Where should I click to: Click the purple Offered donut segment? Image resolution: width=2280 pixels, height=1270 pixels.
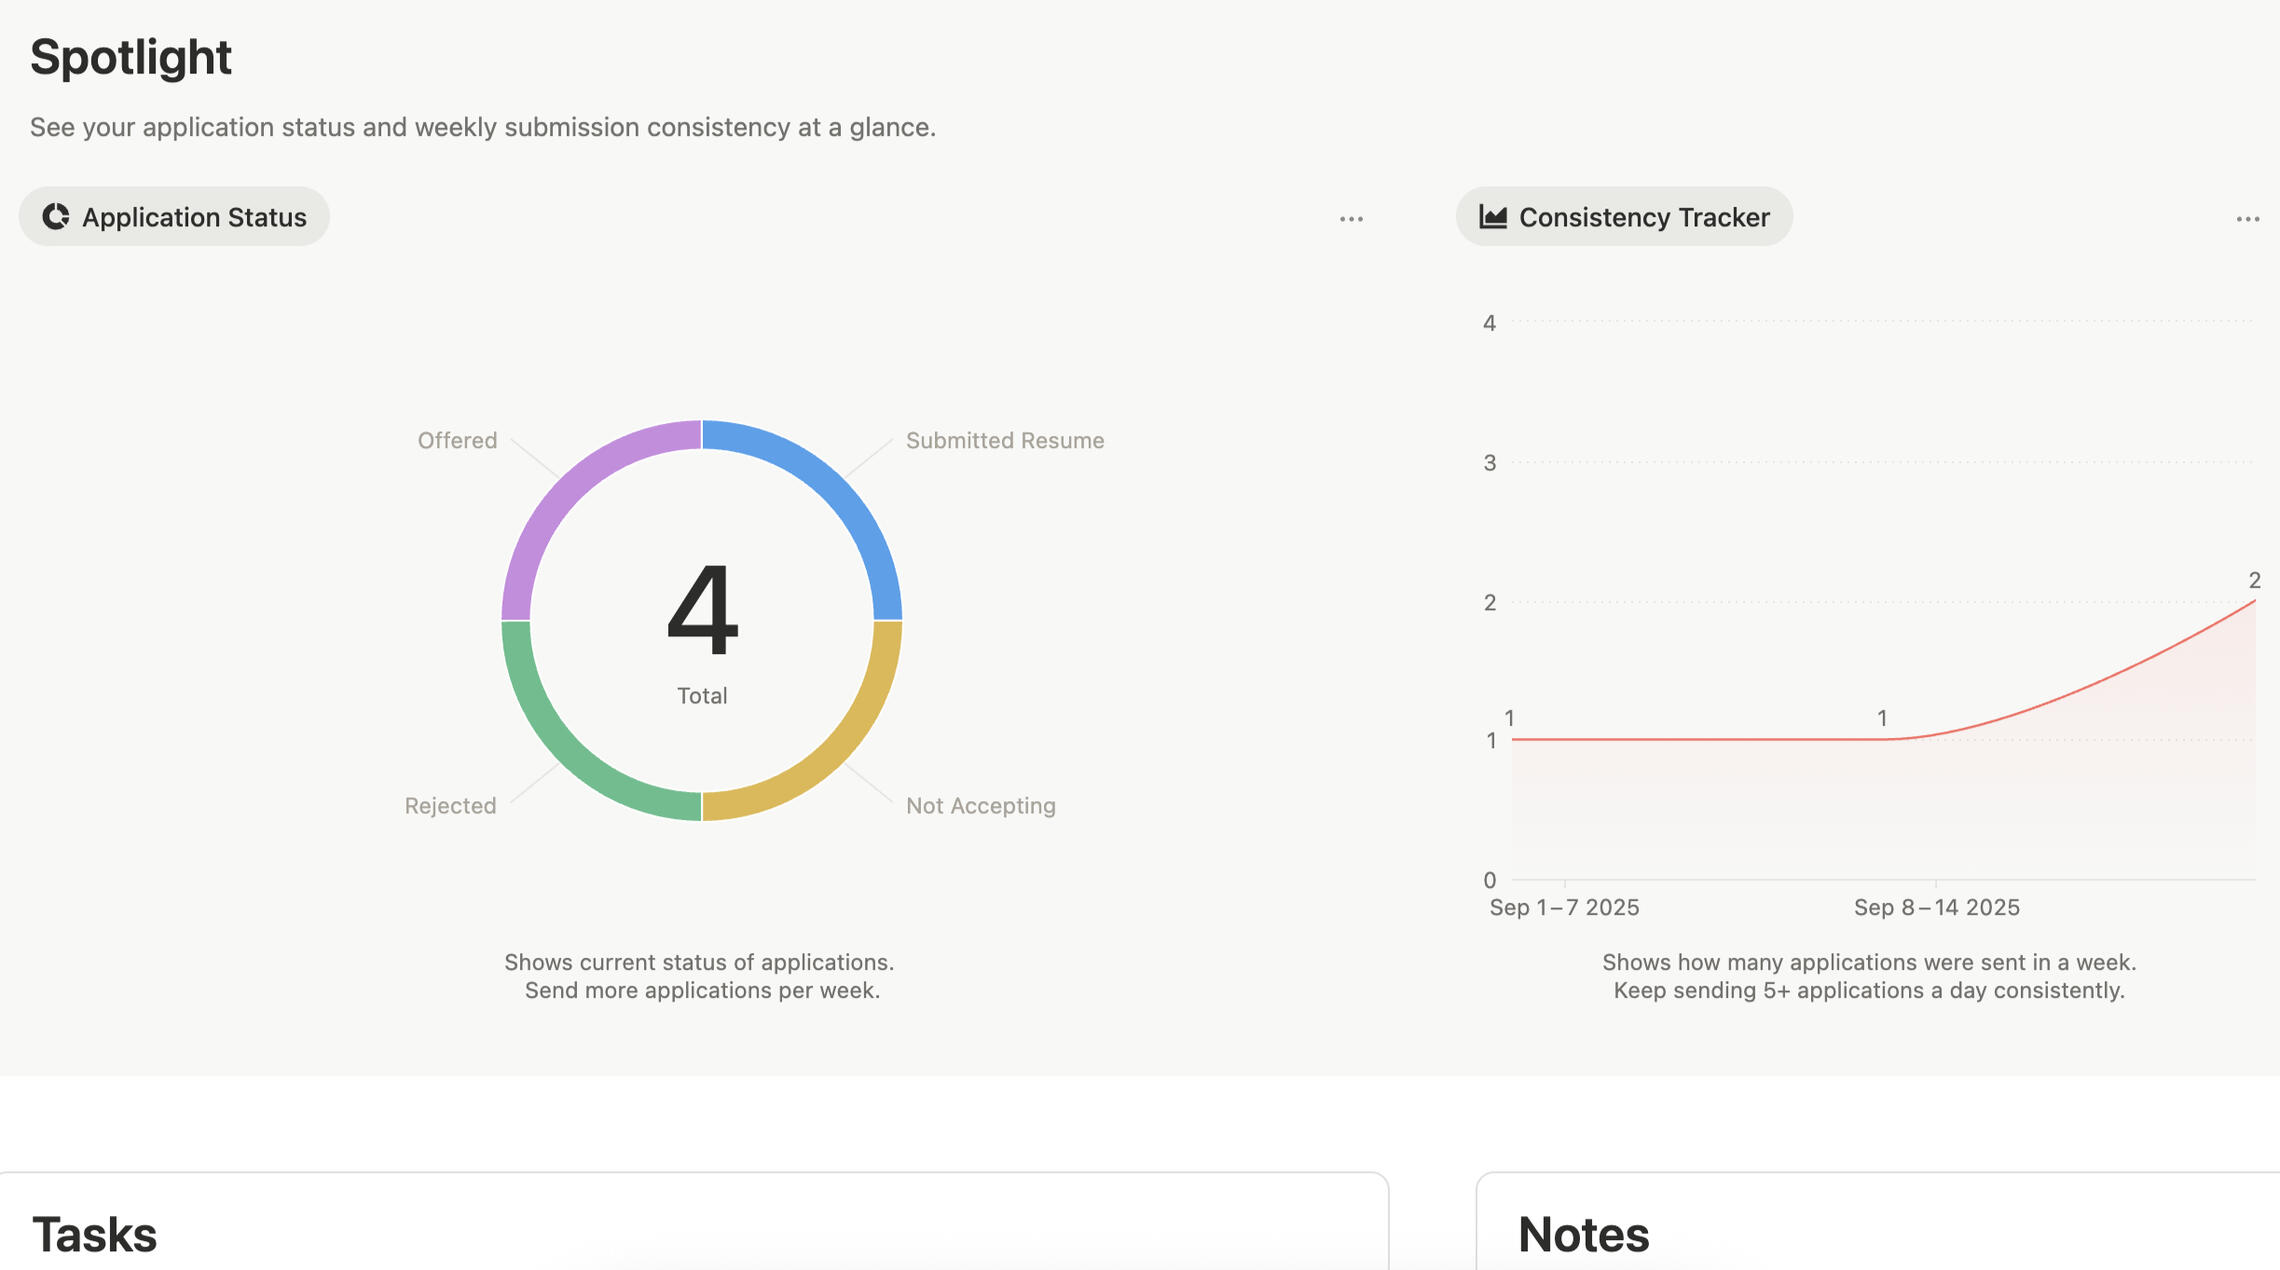pos(572,488)
